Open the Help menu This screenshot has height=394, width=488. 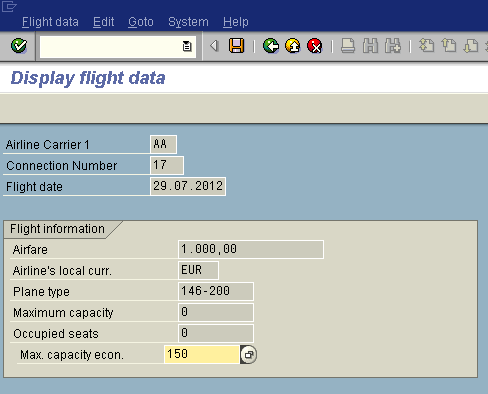(236, 22)
